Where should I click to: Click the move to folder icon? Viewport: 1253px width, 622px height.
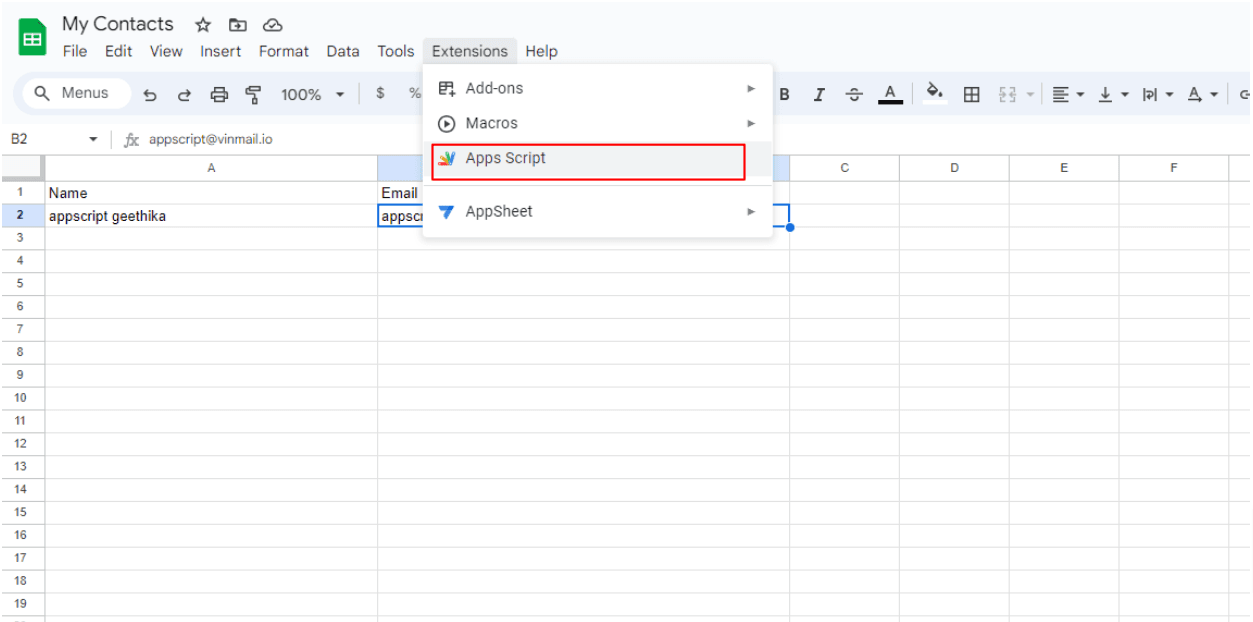(x=237, y=25)
